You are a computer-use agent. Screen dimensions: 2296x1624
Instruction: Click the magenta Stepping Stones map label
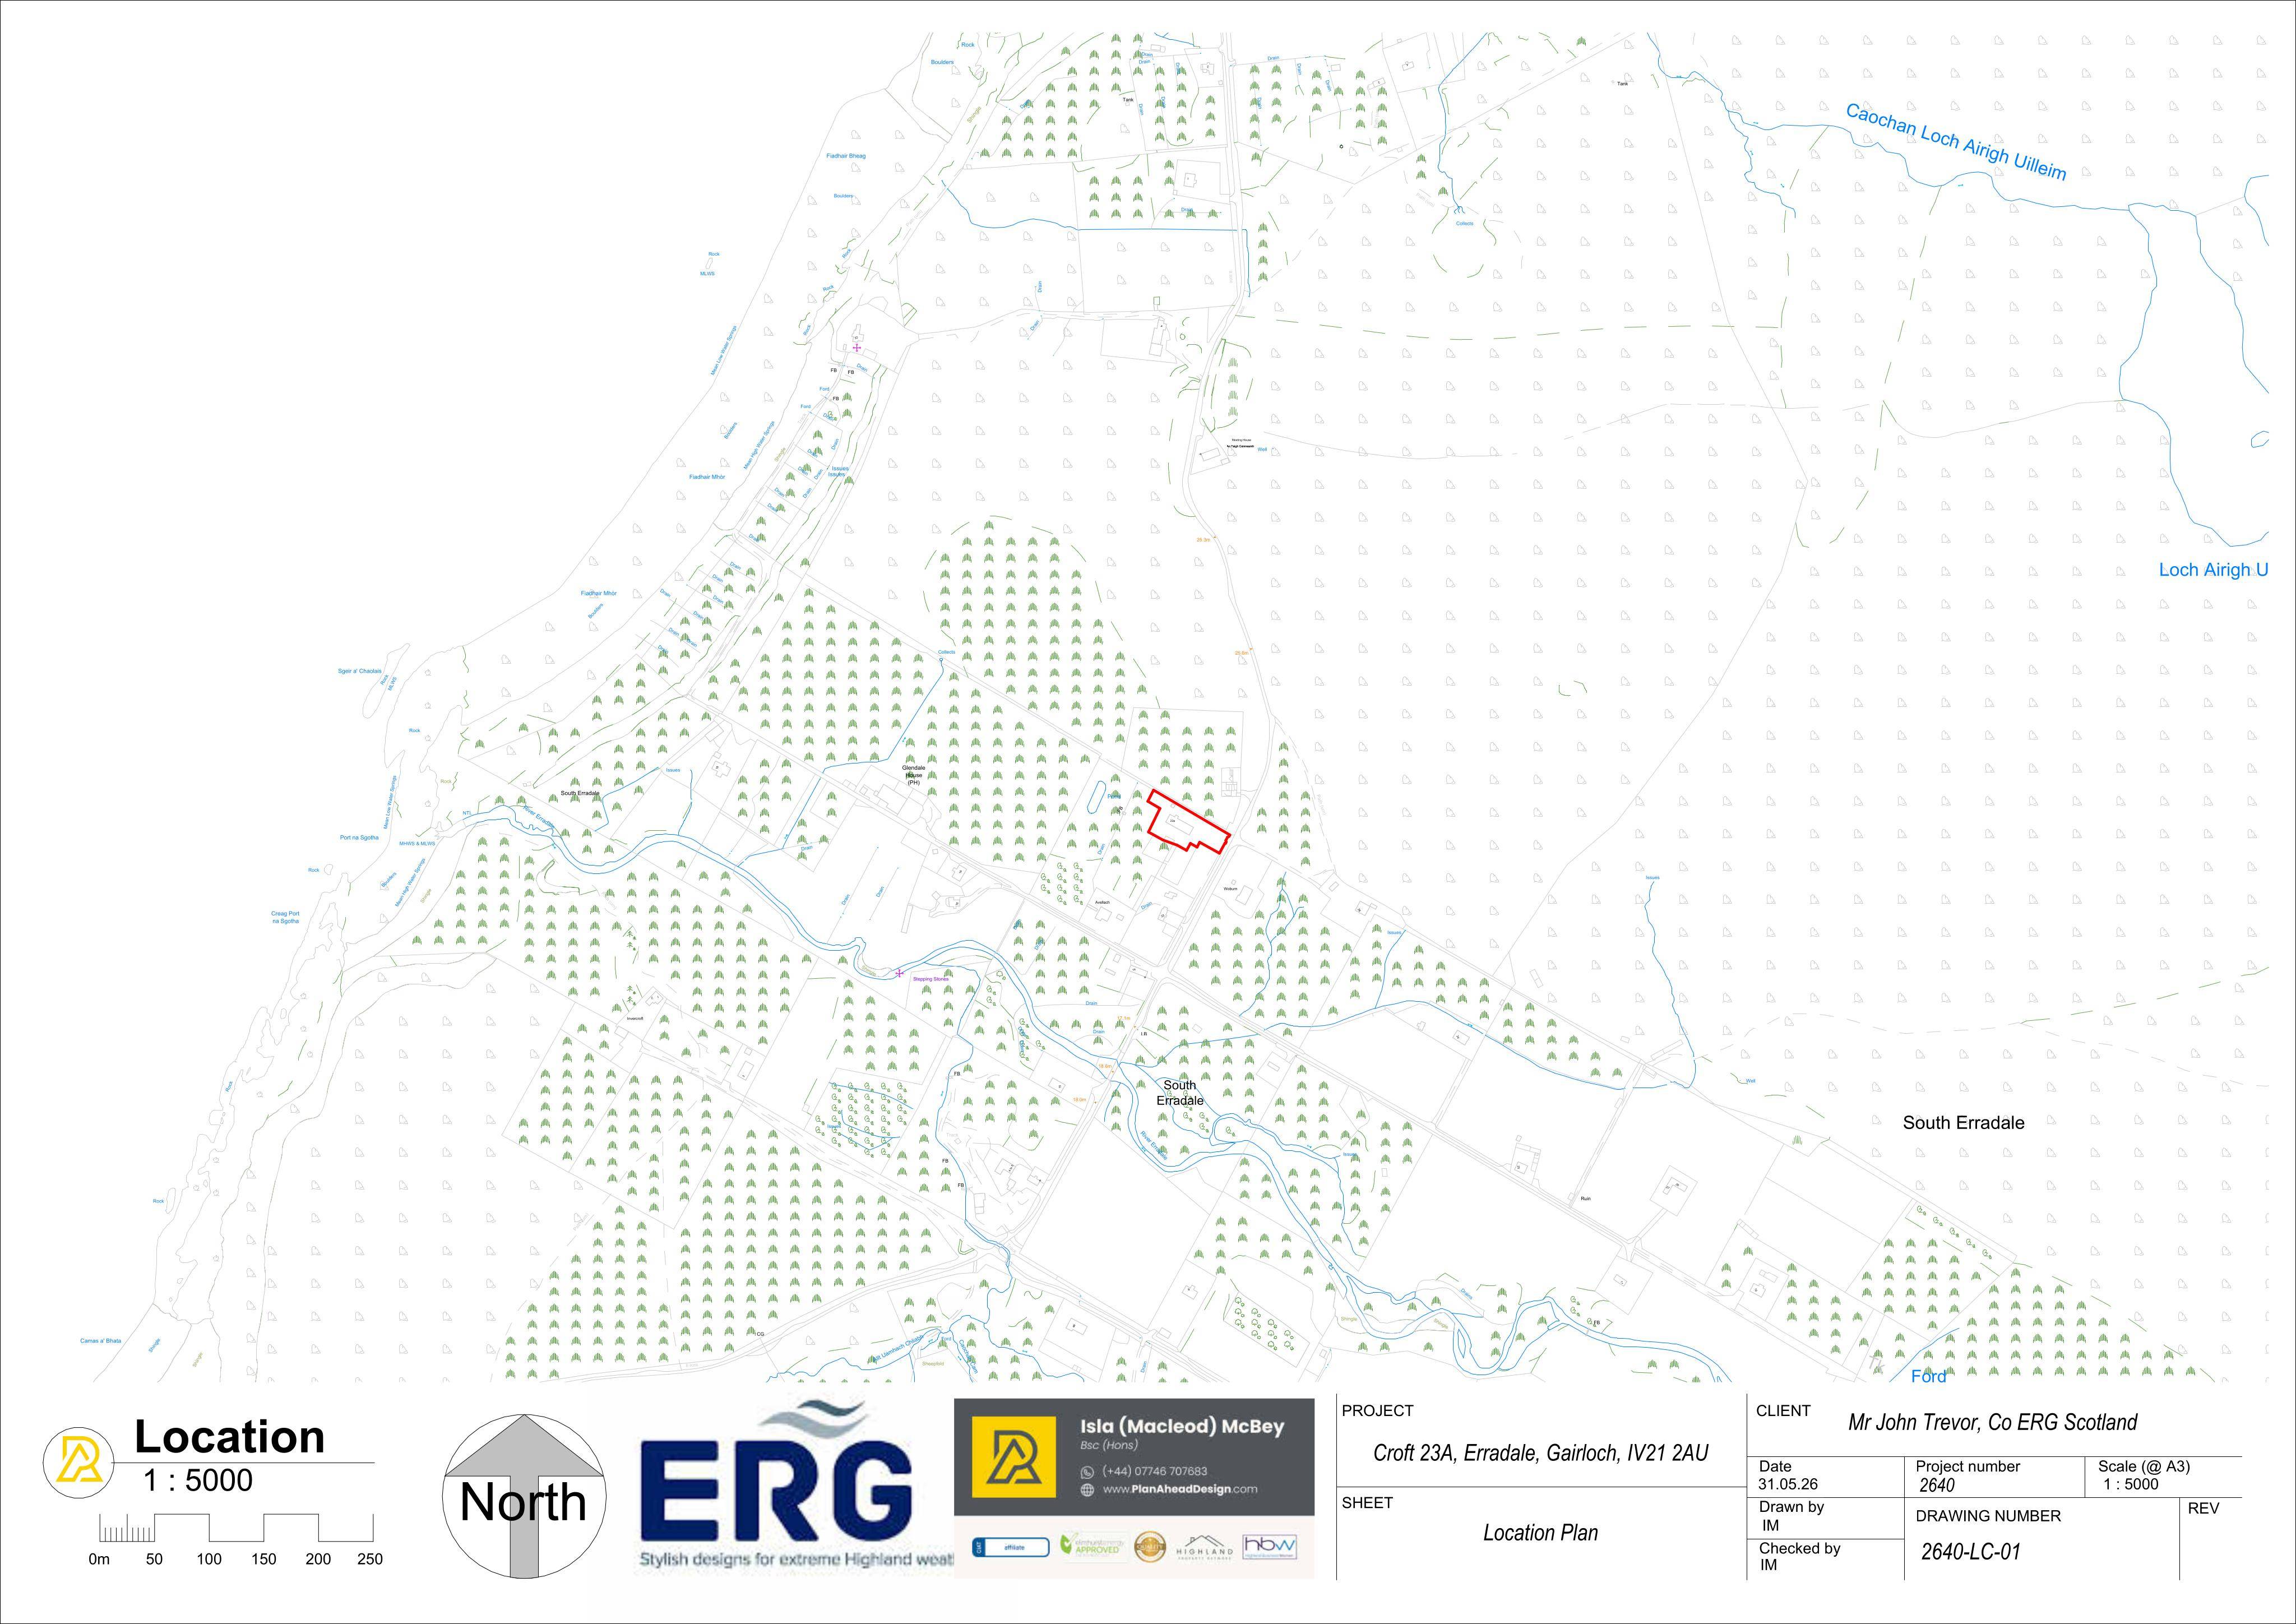pyautogui.click(x=930, y=979)
